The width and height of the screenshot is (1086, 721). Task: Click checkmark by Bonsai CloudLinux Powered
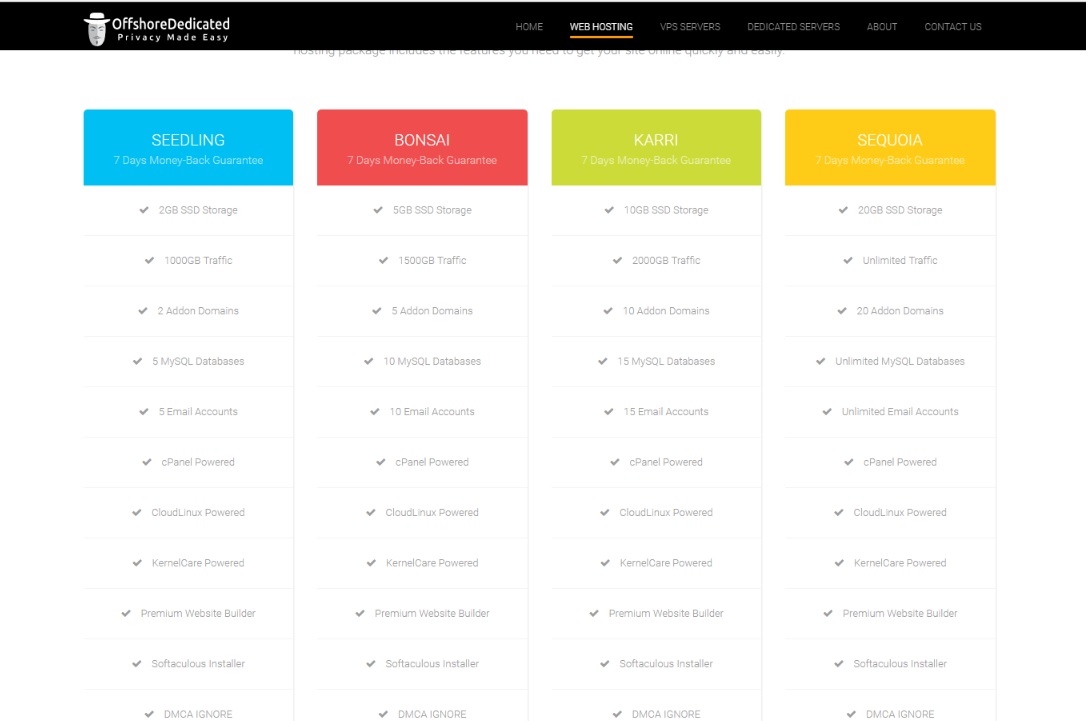372,512
